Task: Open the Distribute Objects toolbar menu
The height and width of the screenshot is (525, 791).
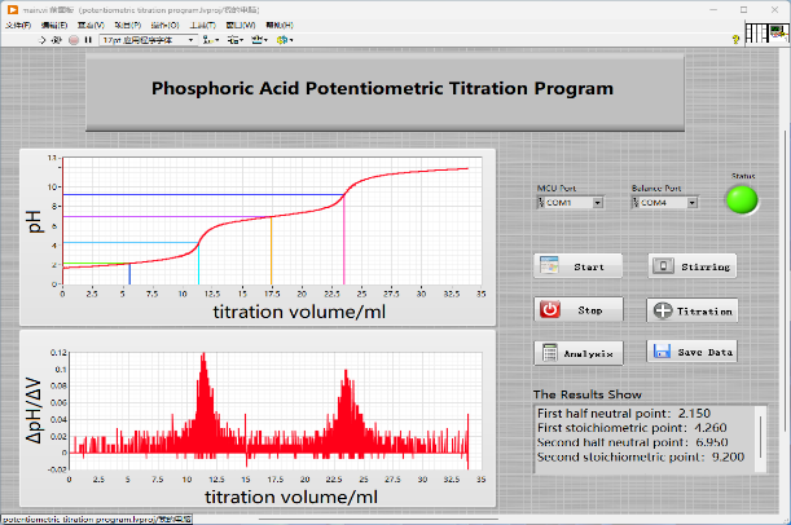Action: point(235,40)
